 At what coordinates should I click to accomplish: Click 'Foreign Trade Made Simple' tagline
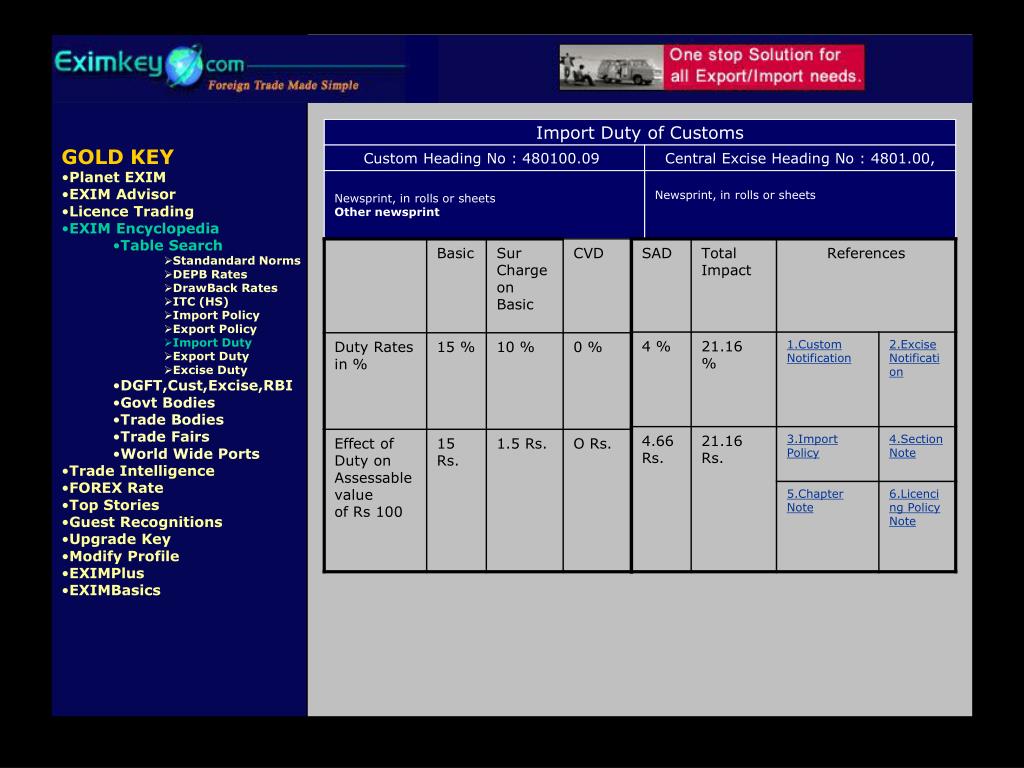[283, 85]
